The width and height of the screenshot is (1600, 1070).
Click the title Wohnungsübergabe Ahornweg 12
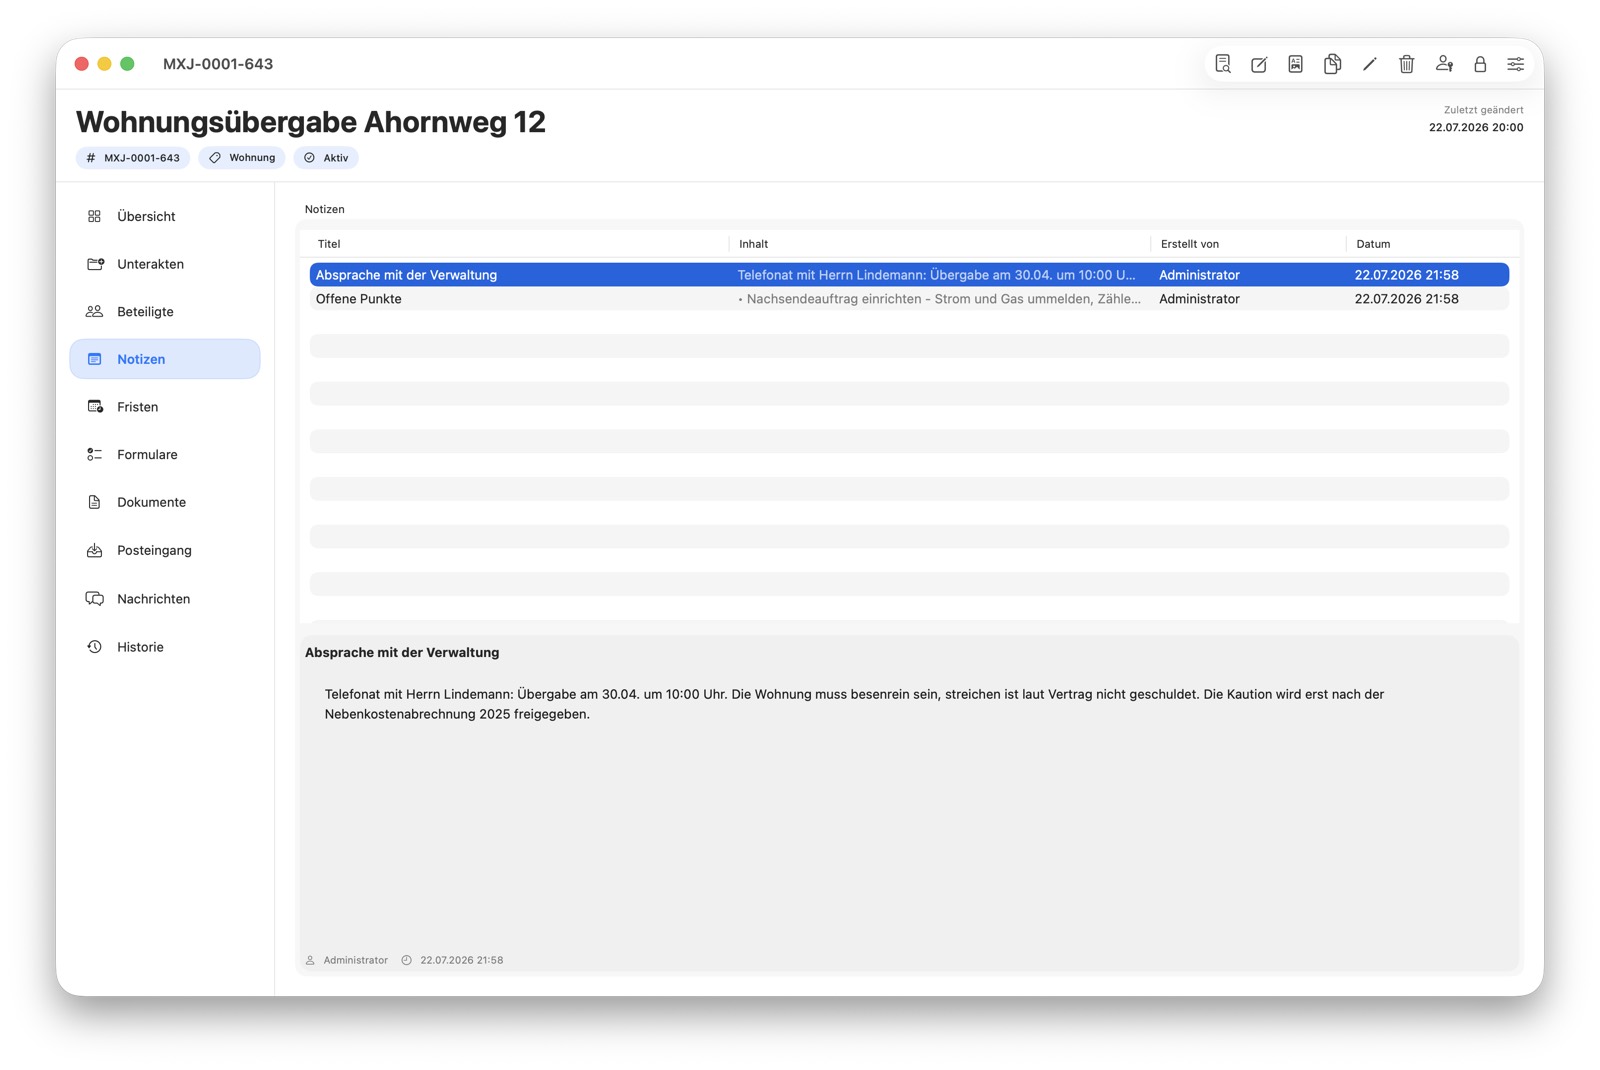click(311, 122)
